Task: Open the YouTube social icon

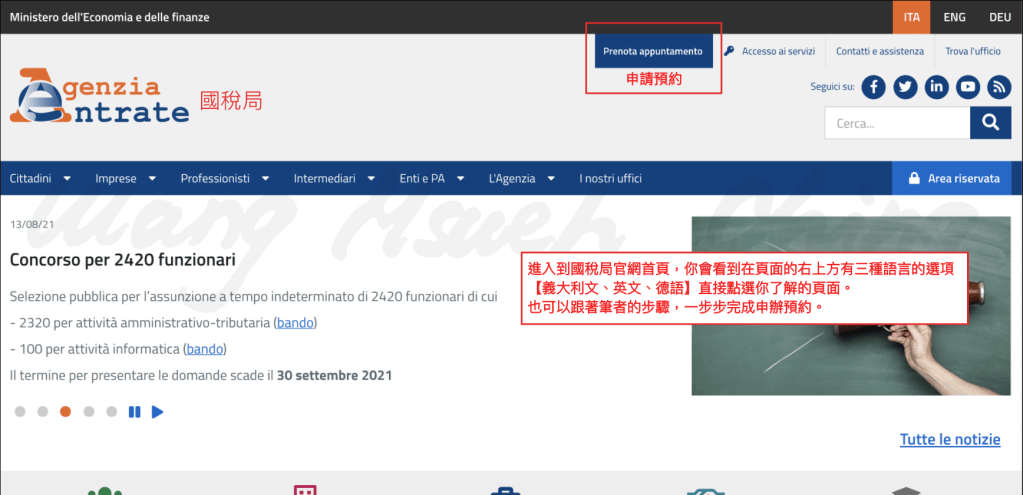Action: [x=967, y=87]
